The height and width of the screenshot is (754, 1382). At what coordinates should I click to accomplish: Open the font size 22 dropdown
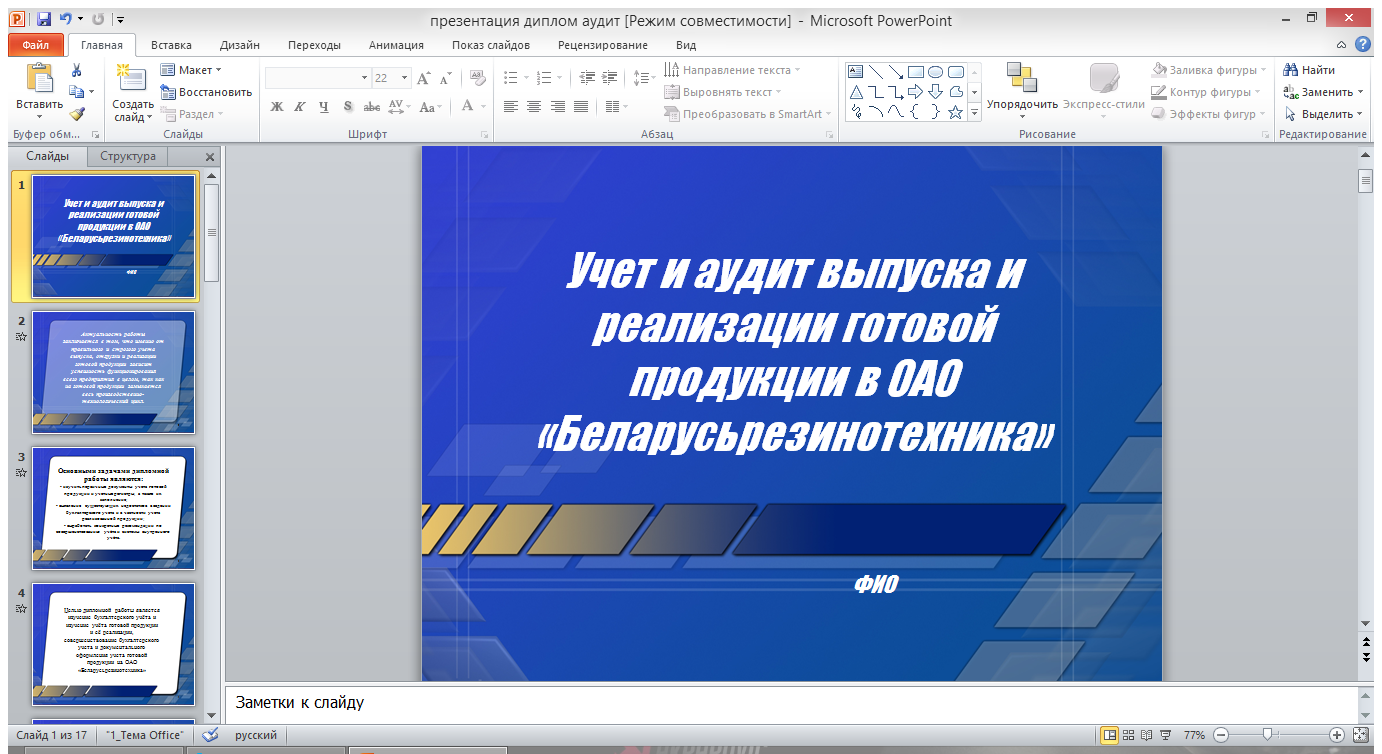pyautogui.click(x=404, y=78)
